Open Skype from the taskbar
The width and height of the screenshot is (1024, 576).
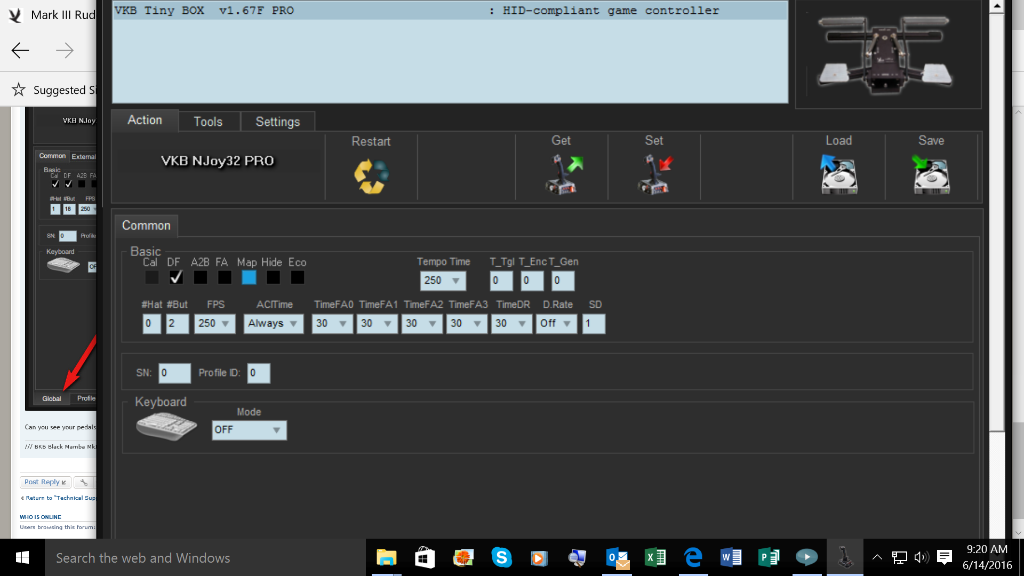[x=502, y=558]
